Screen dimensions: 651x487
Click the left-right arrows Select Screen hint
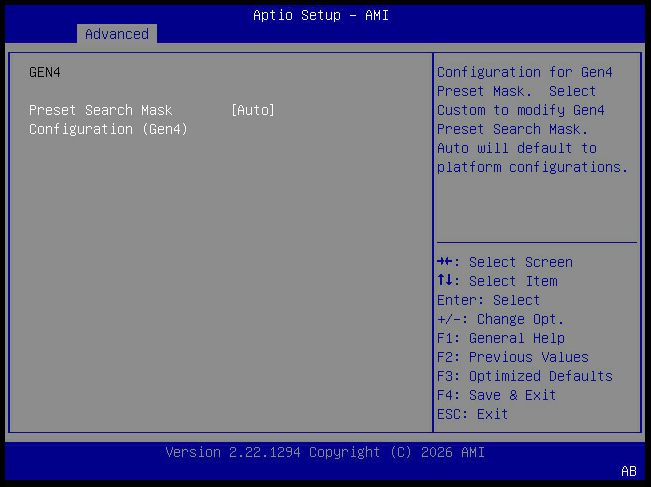click(505, 262)
